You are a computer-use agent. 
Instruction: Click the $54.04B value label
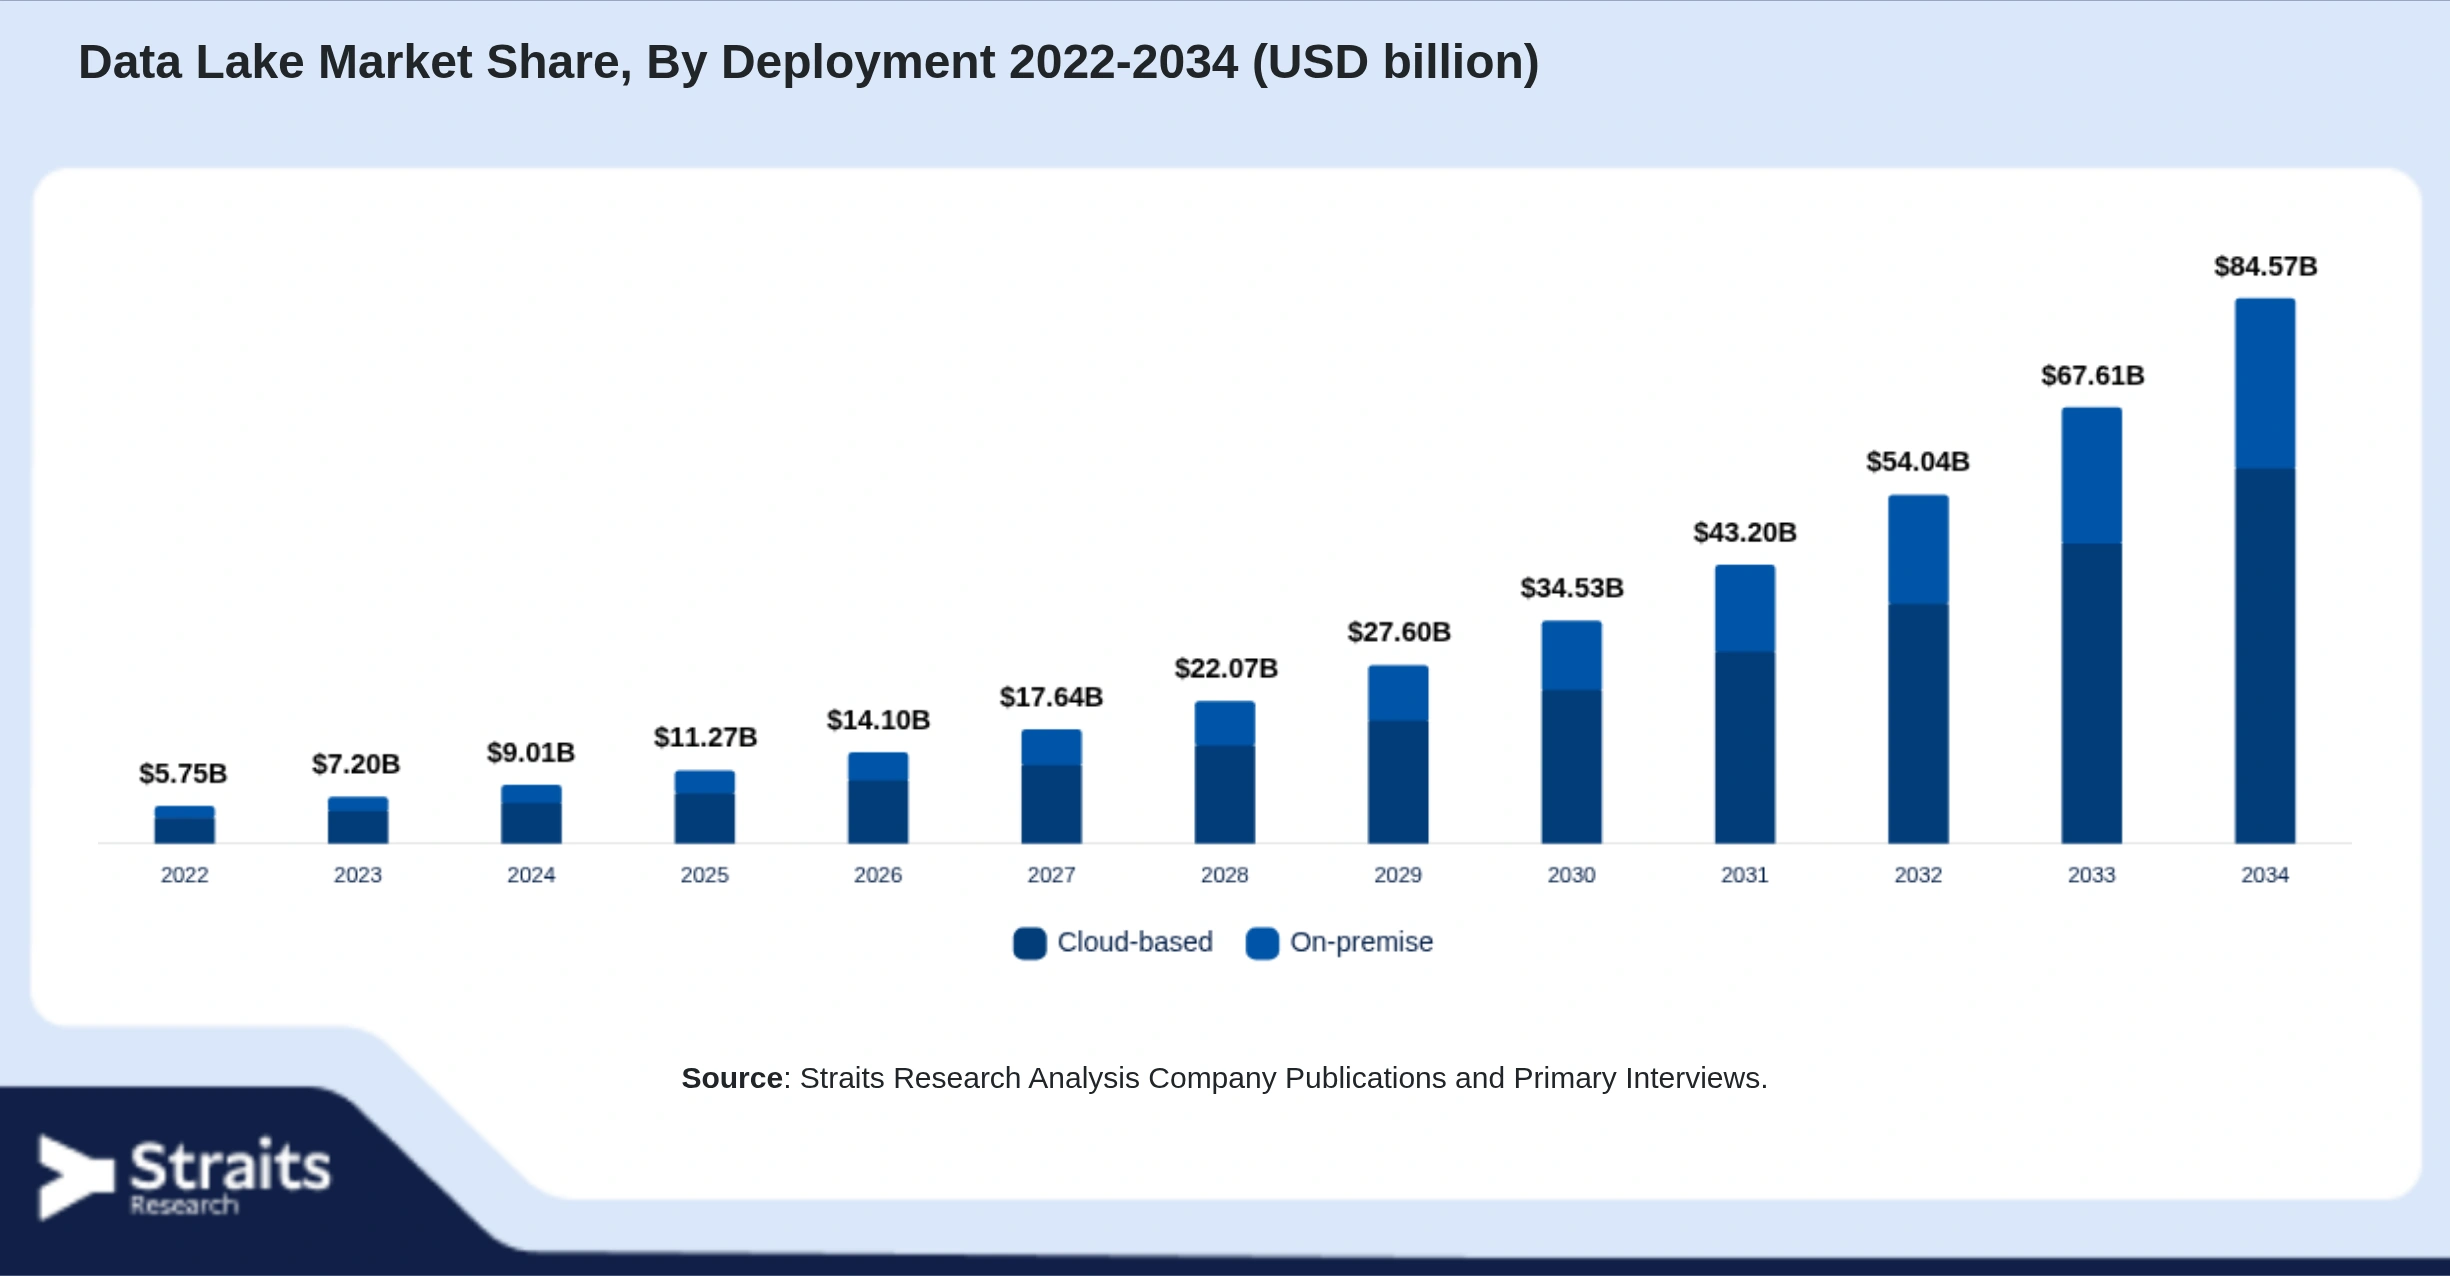[x=1918, y=462]
